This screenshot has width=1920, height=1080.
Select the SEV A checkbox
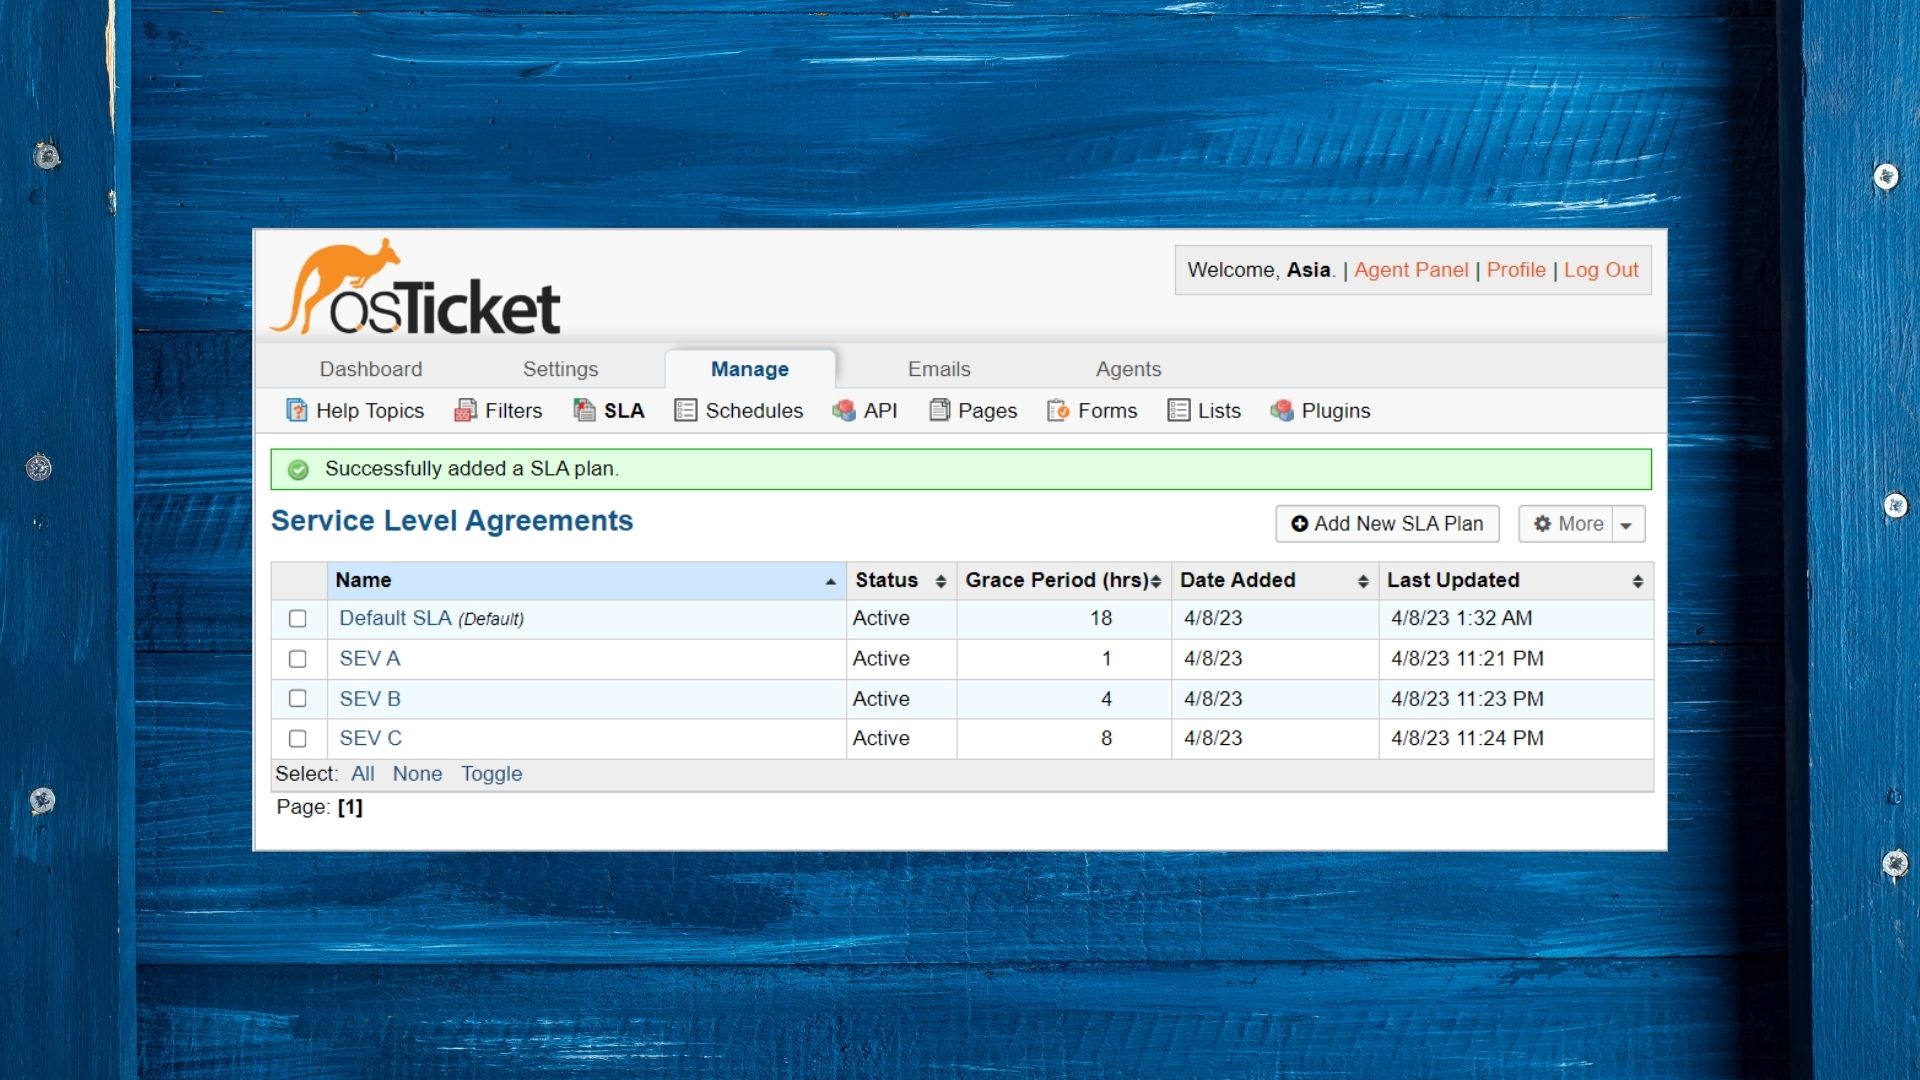298,659
